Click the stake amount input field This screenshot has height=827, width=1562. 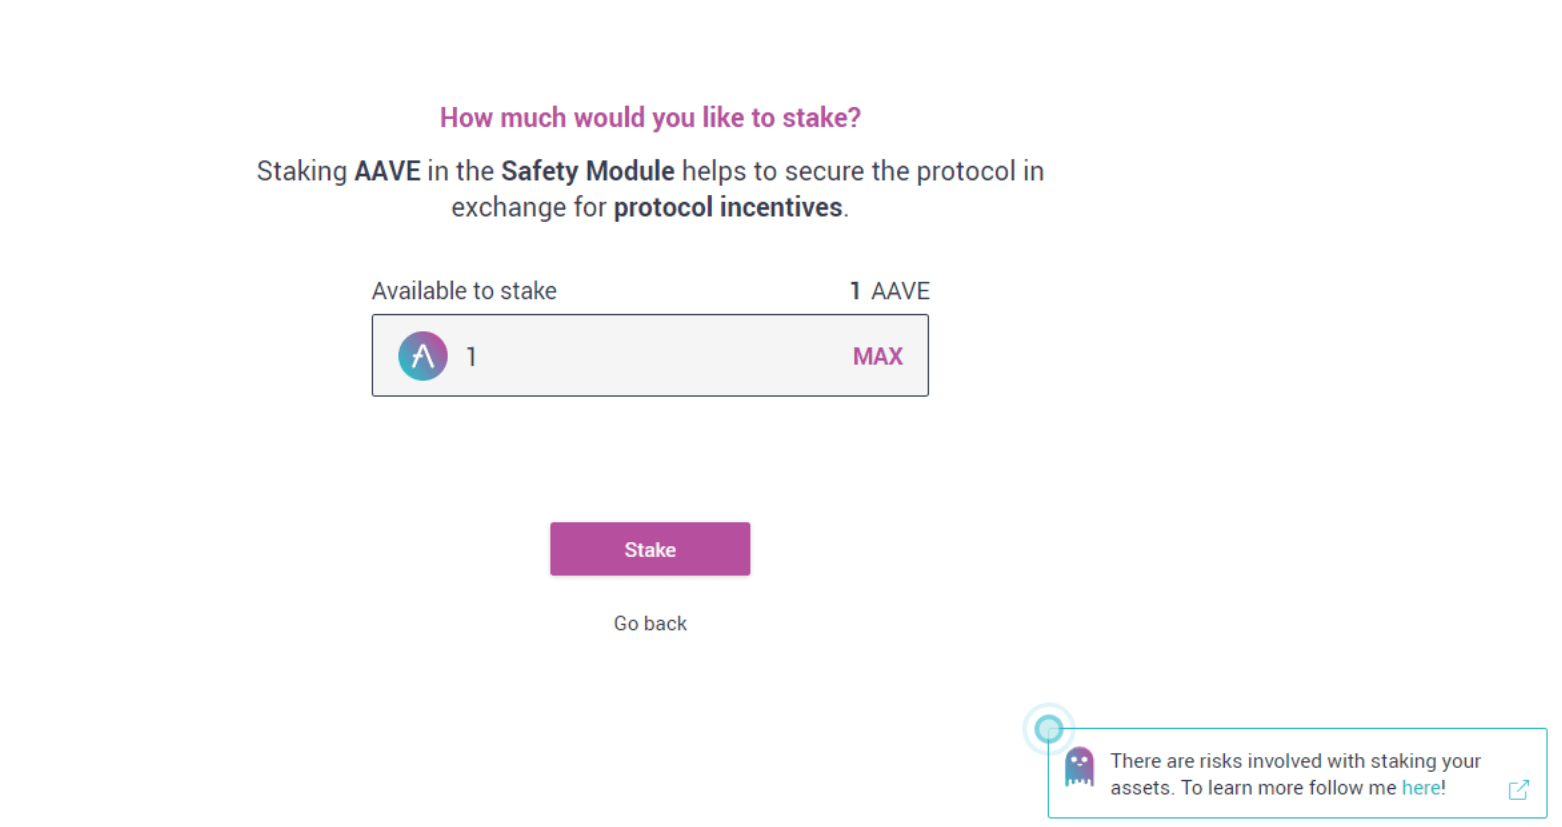tap(650, 355)
